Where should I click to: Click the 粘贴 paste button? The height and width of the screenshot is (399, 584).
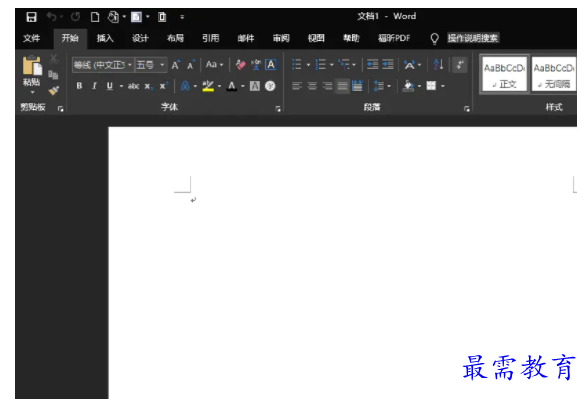[x=32, y=70]
